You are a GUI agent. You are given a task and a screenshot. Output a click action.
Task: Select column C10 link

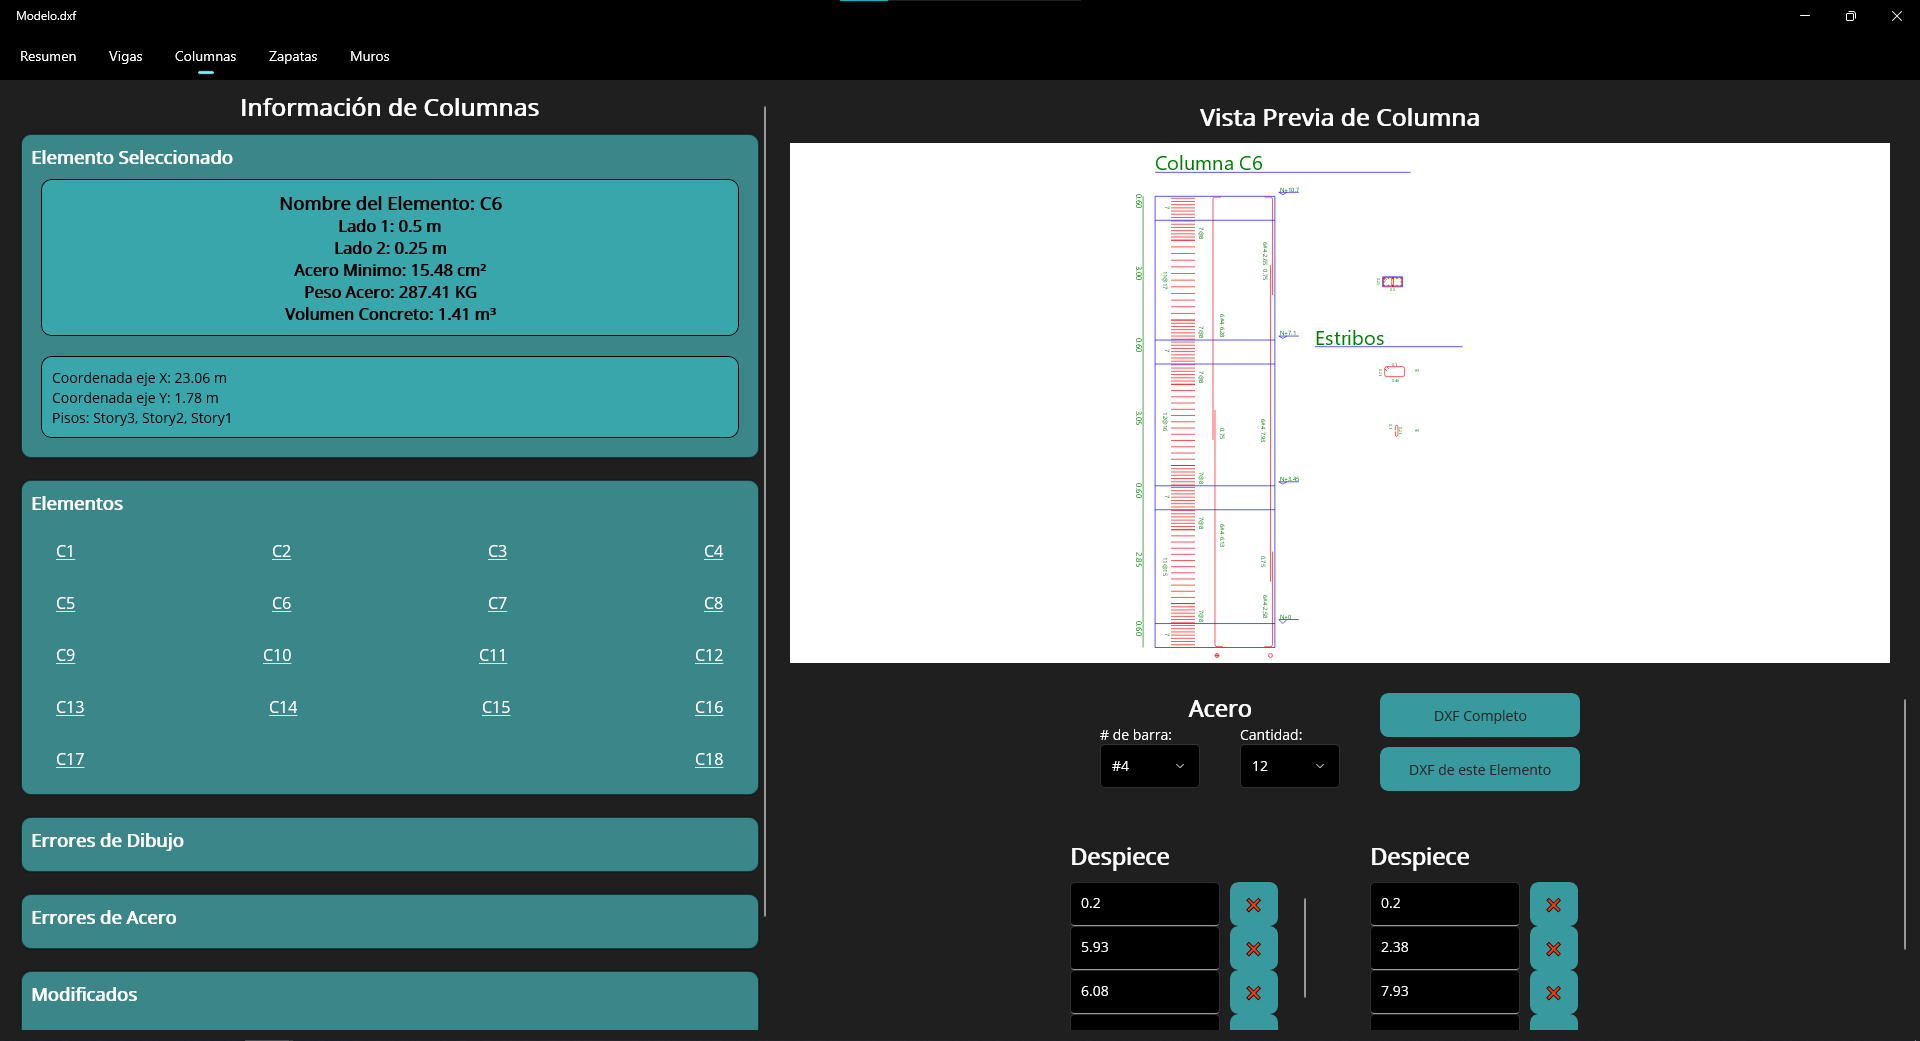[x=277, y=656]
